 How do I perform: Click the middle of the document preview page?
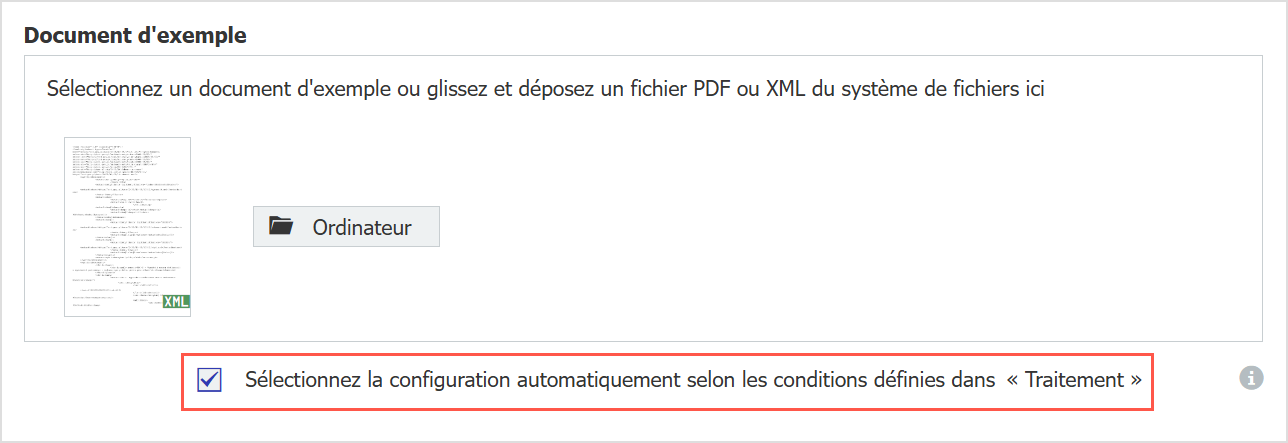click(x=127, y=227)
